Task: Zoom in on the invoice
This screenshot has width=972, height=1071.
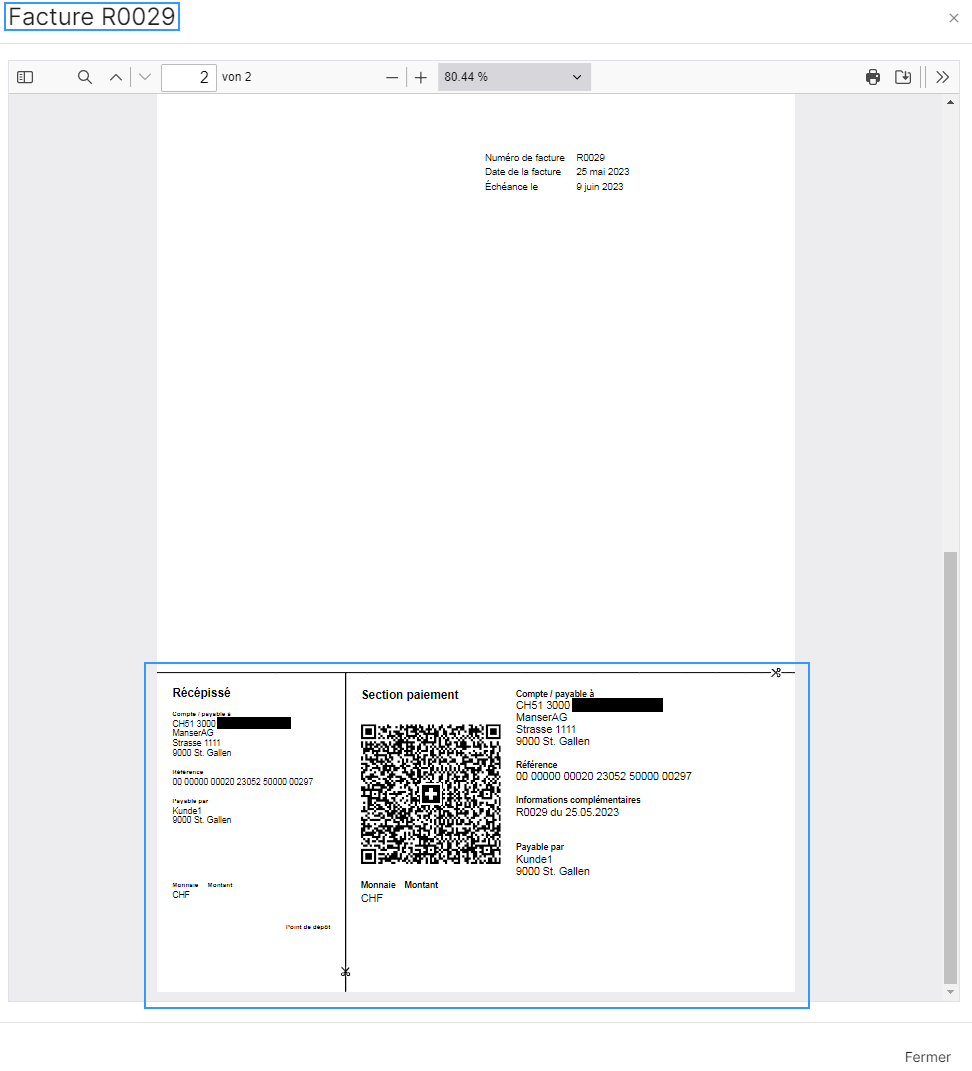Action: point(421,78)
